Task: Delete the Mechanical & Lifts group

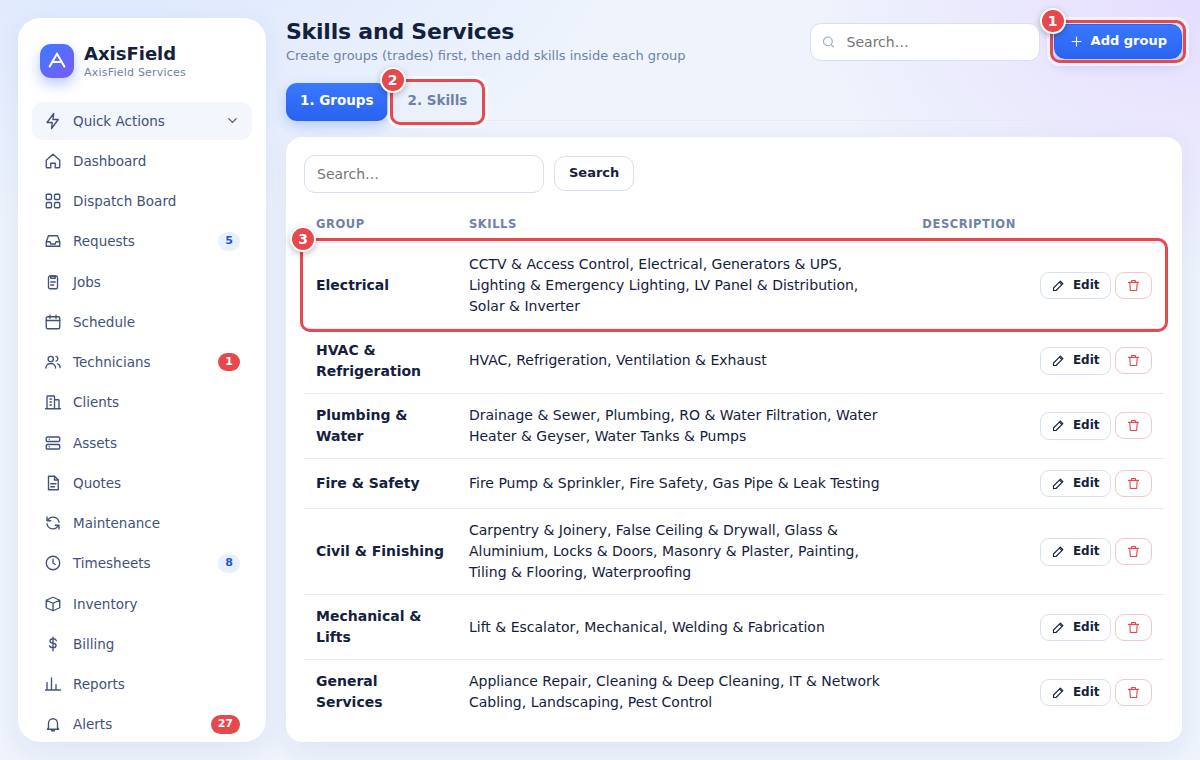Action: (x=1133, y=627)
